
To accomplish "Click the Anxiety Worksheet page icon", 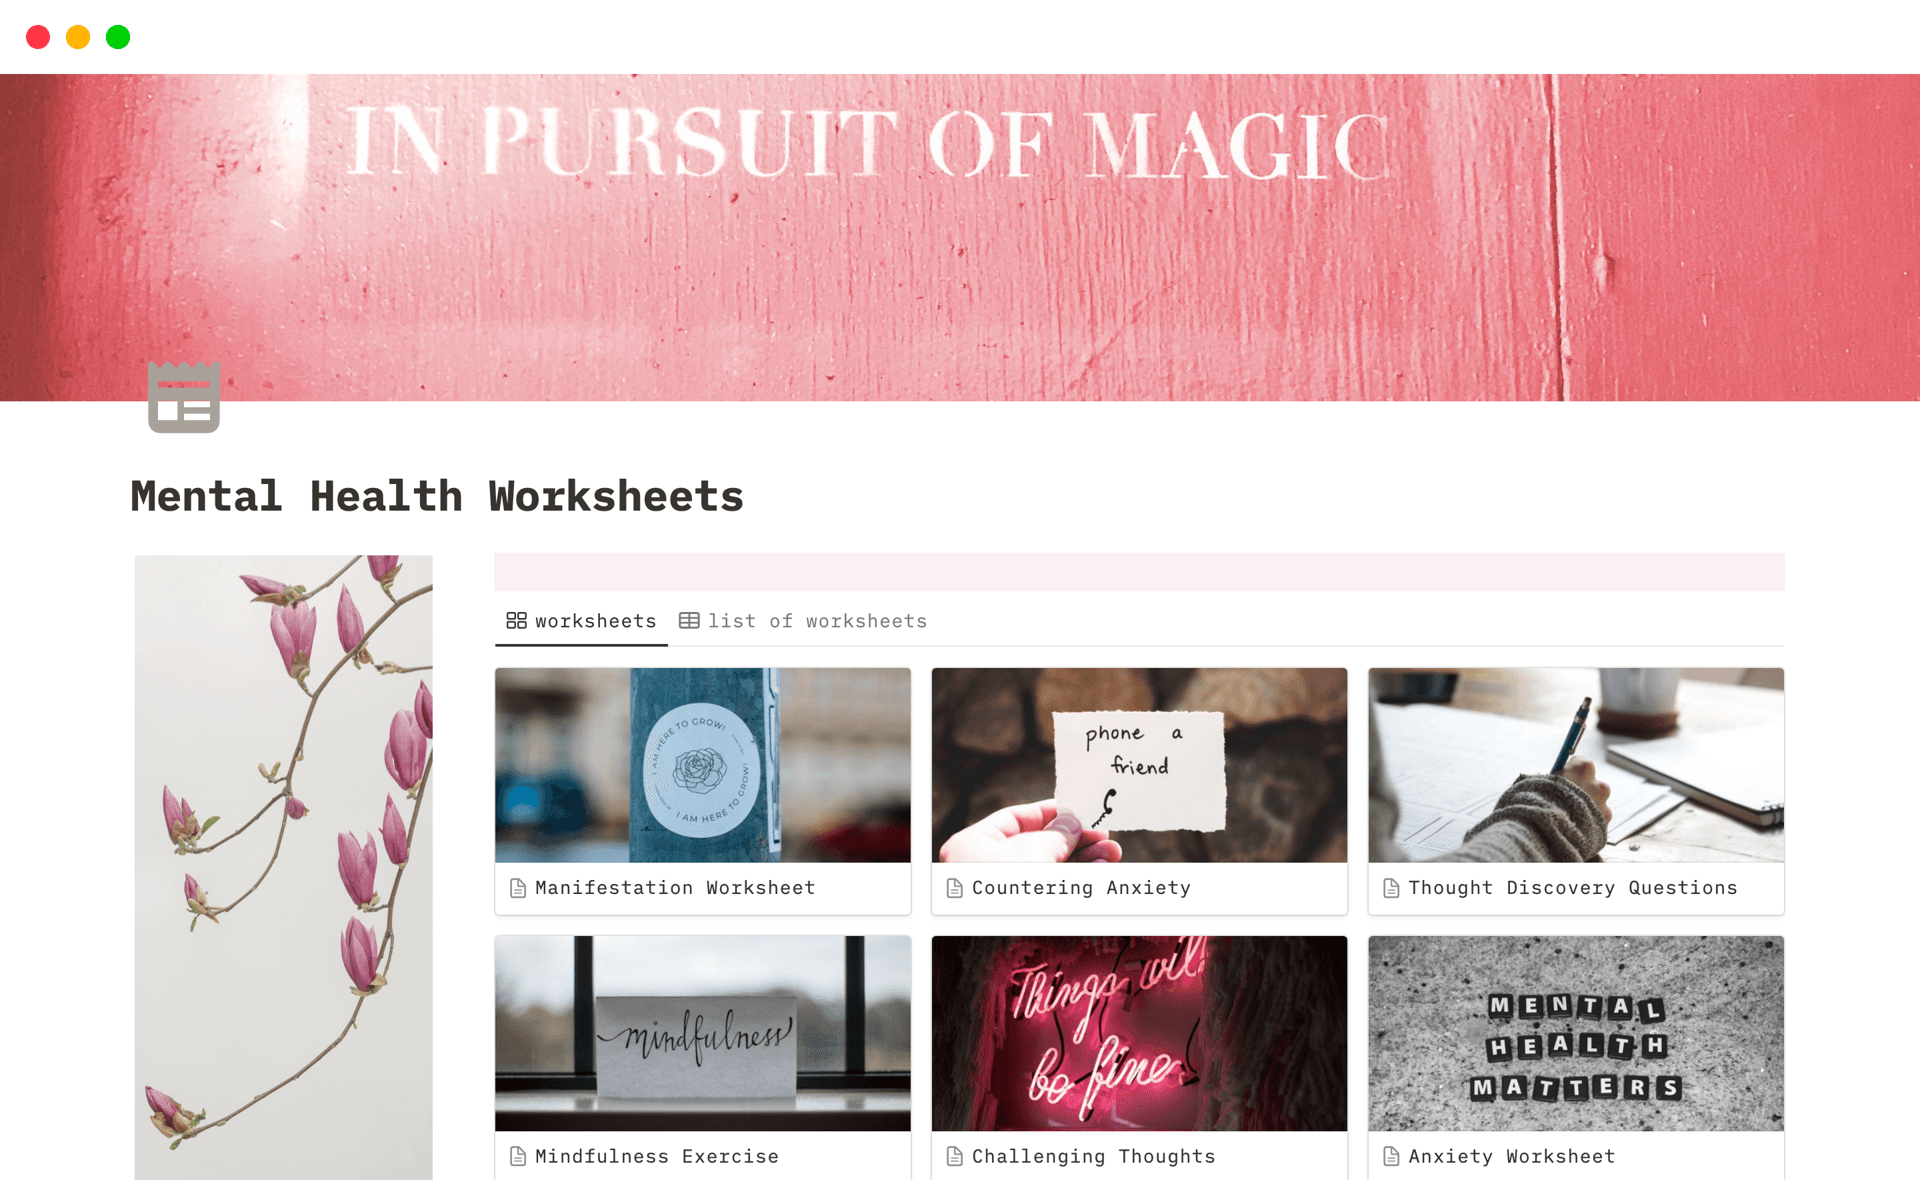I will pos(1391,1157).
